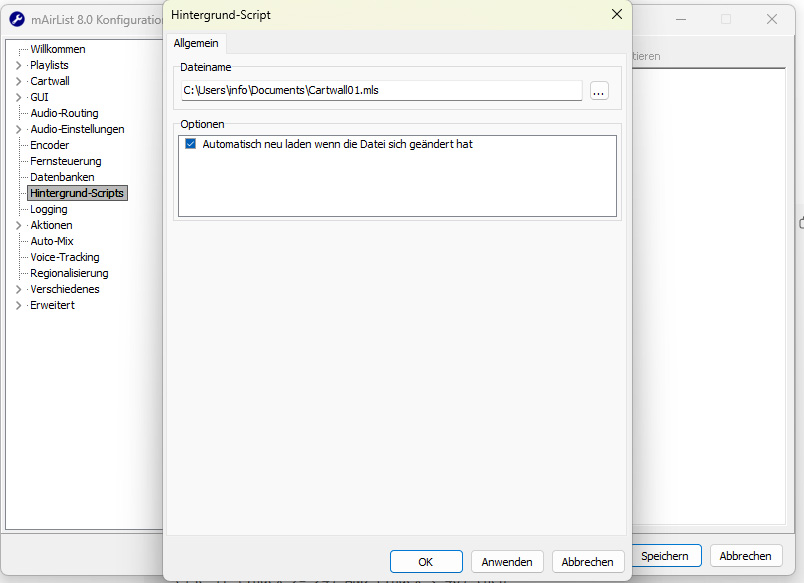Click the Dateiname path input field
The height and width of the screenshot is (583, 804).
pos(380,91)
